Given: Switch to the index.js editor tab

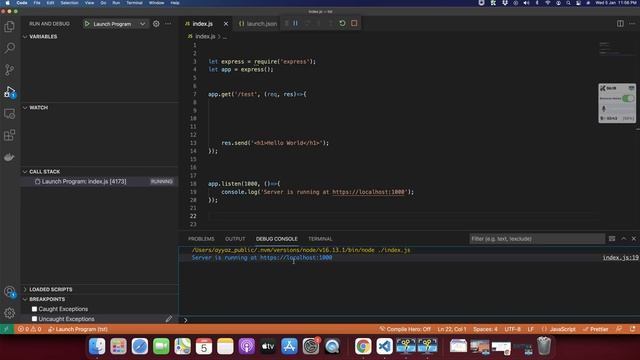Looking at the screenshot, I should (202, 24).
